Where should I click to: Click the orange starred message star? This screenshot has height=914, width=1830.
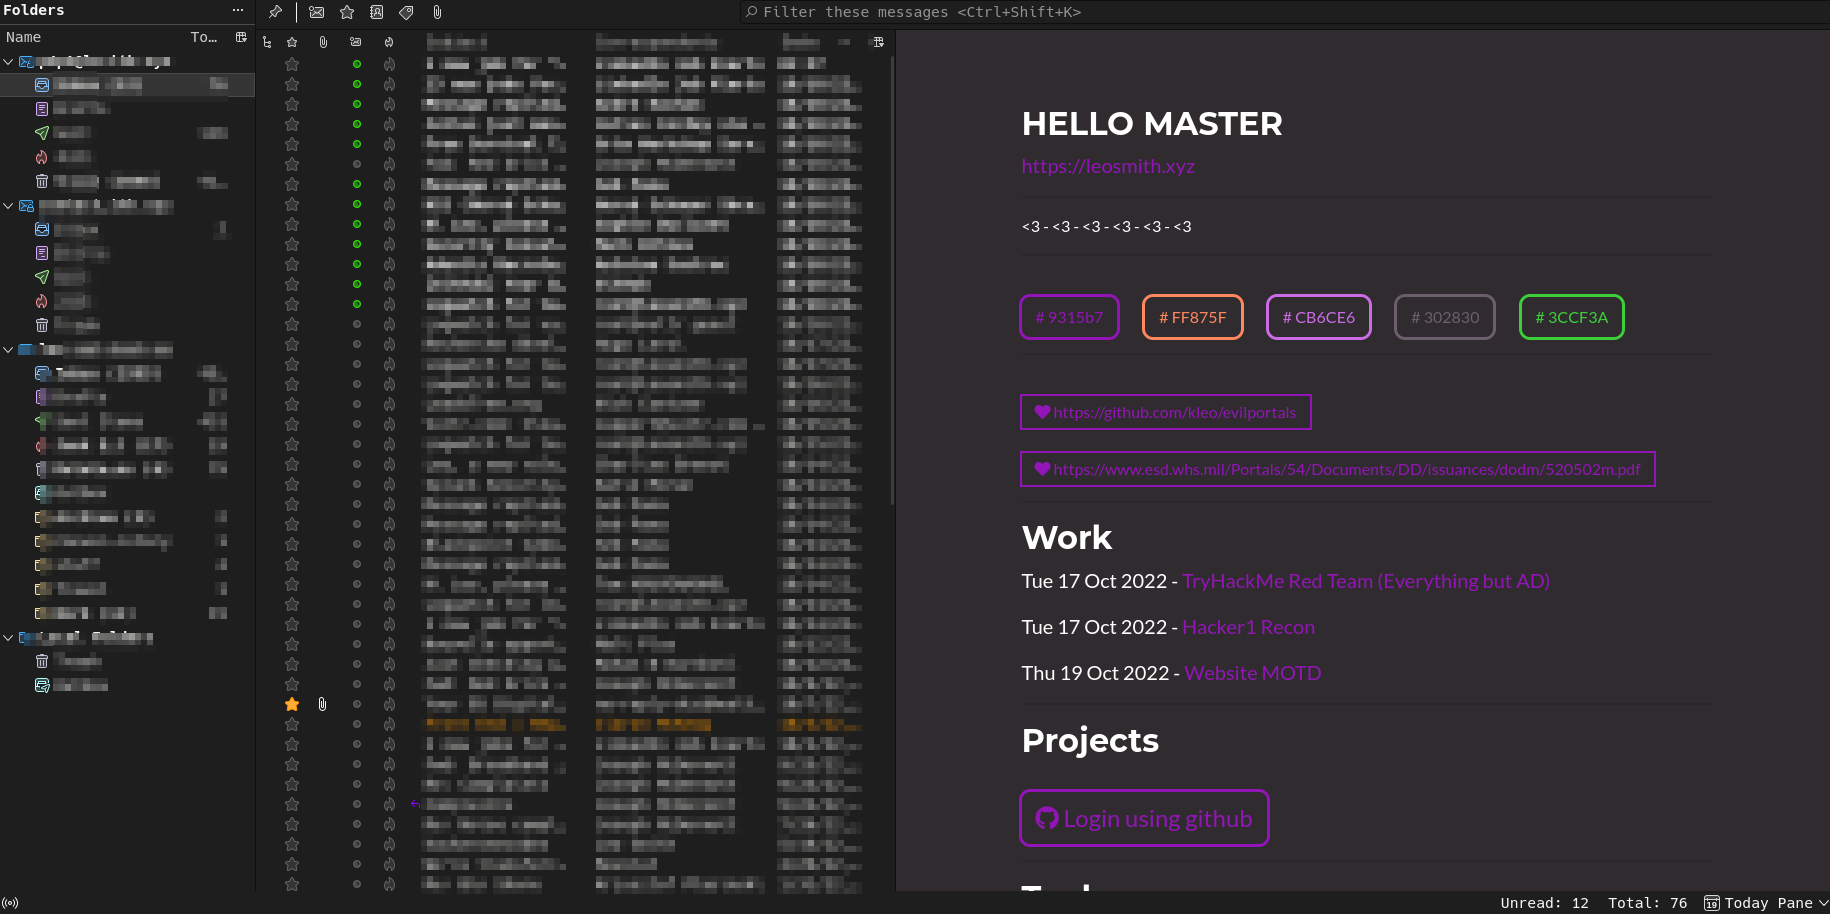292,704
